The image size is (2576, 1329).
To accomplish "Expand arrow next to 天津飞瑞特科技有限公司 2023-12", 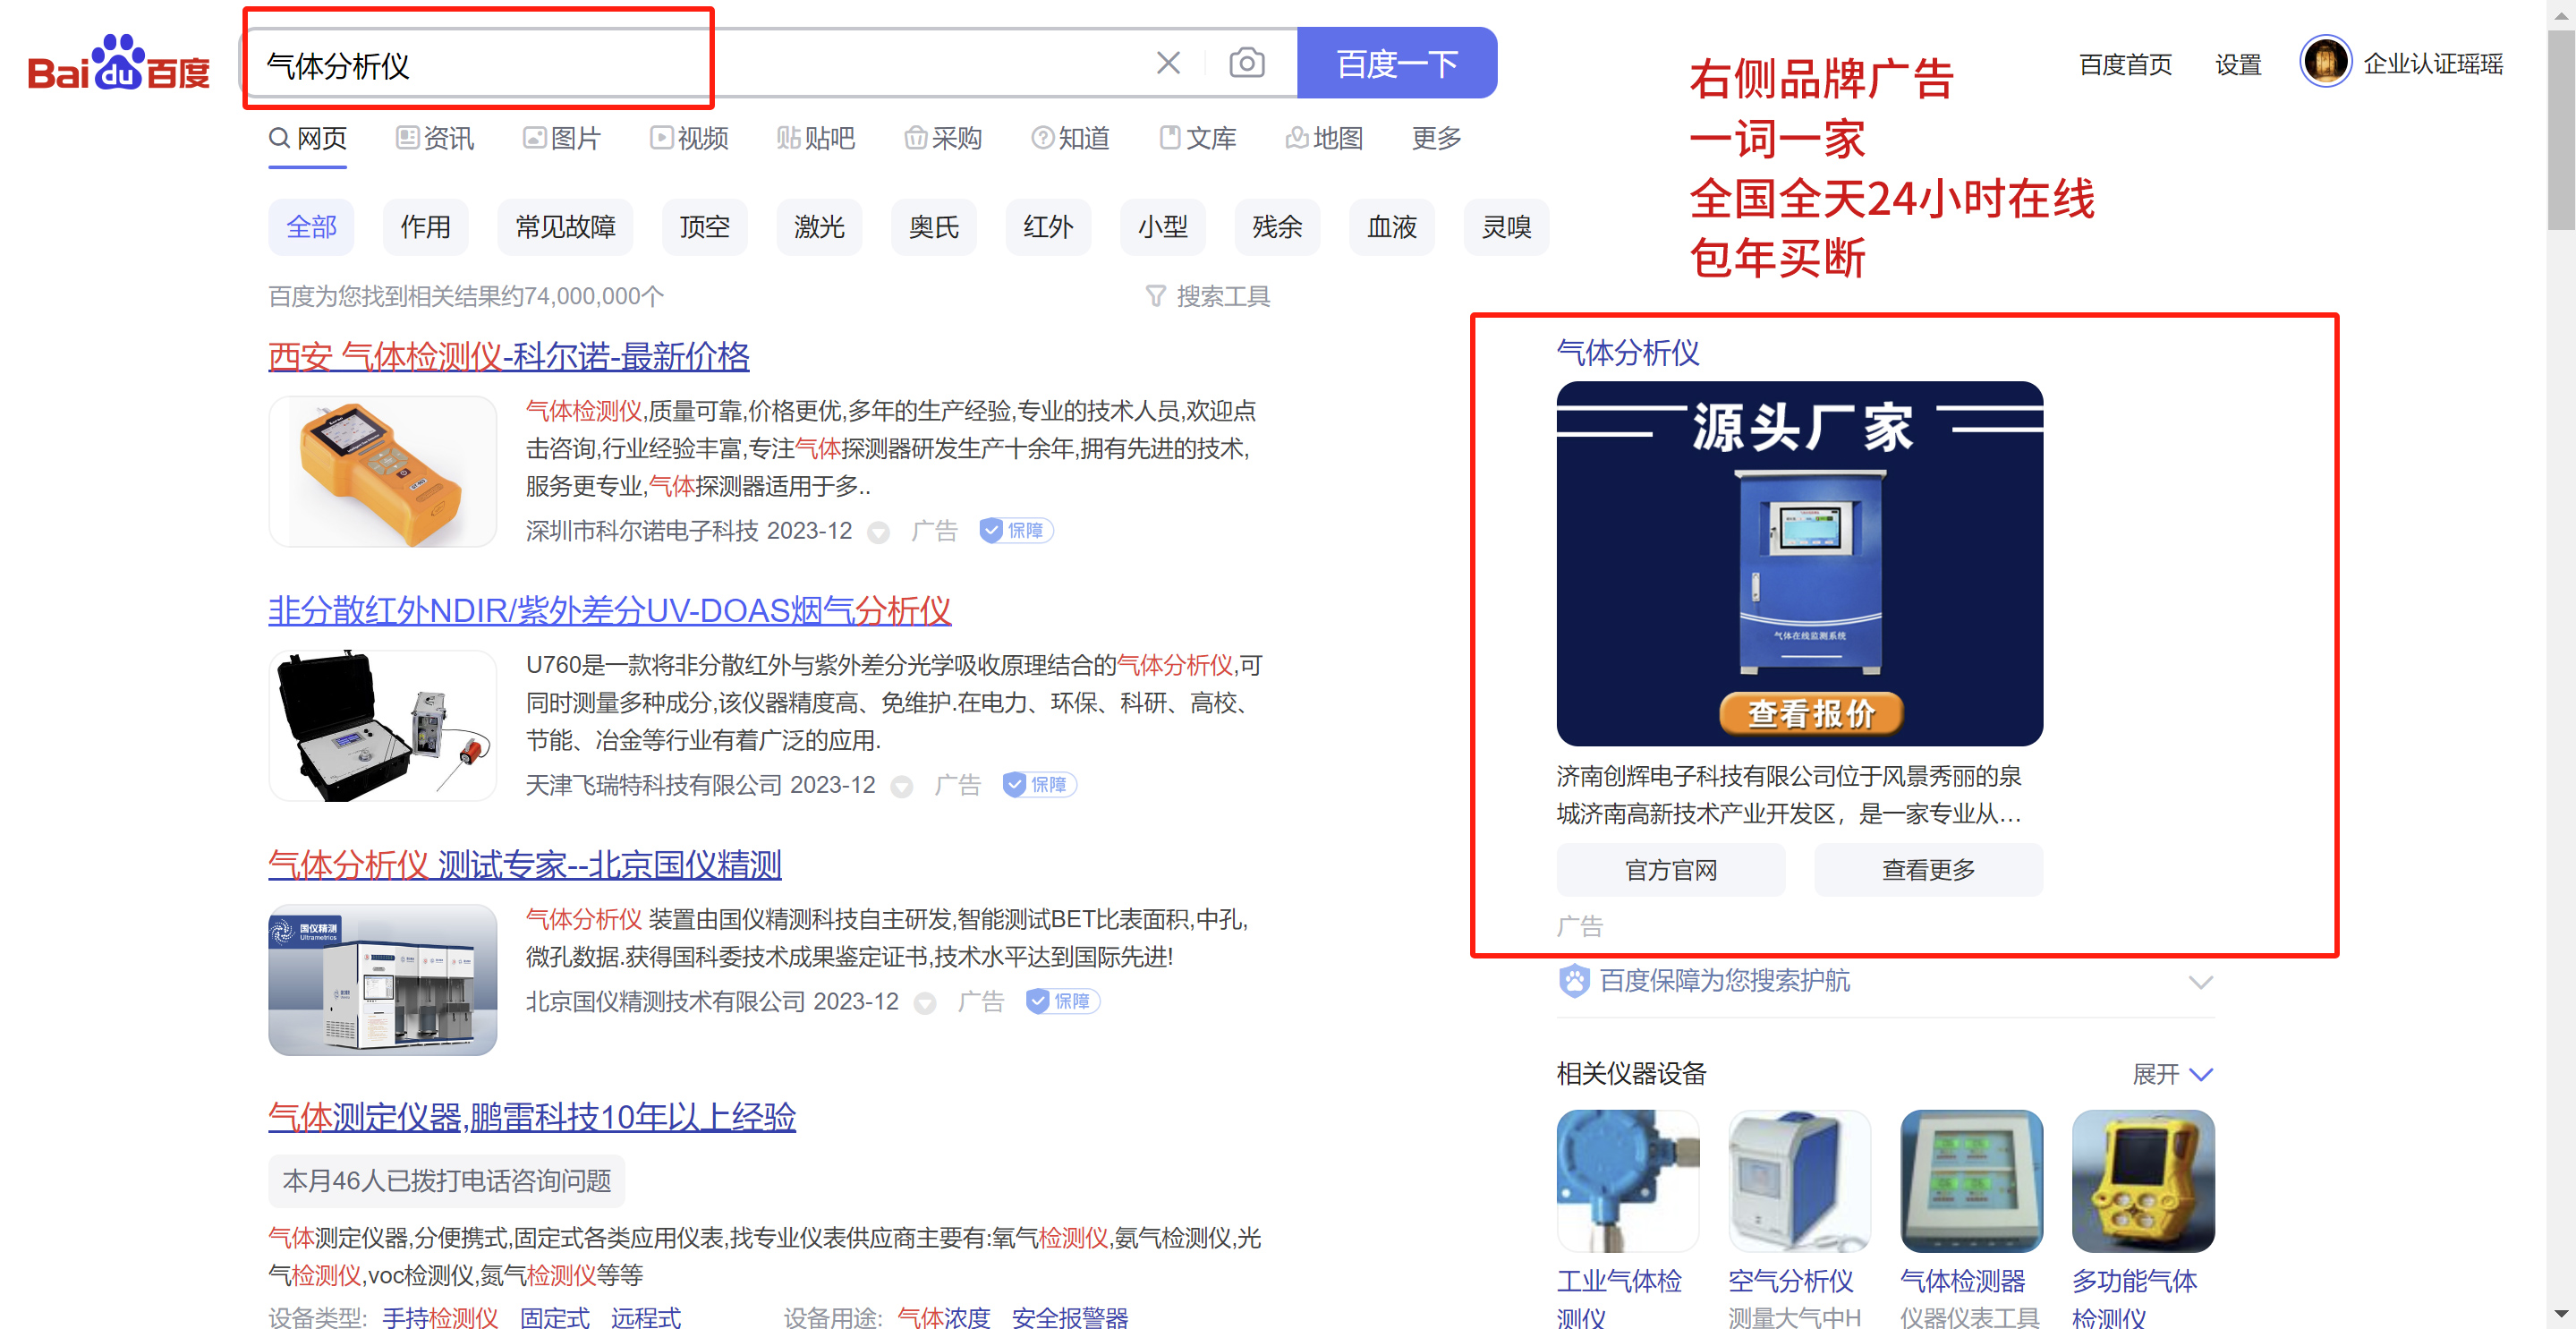I will [901, 786].
